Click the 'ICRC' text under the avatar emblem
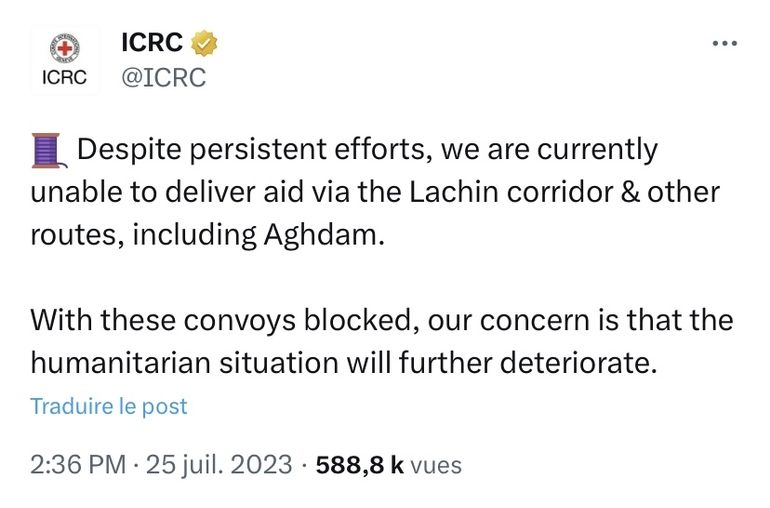 pos(64,77)
